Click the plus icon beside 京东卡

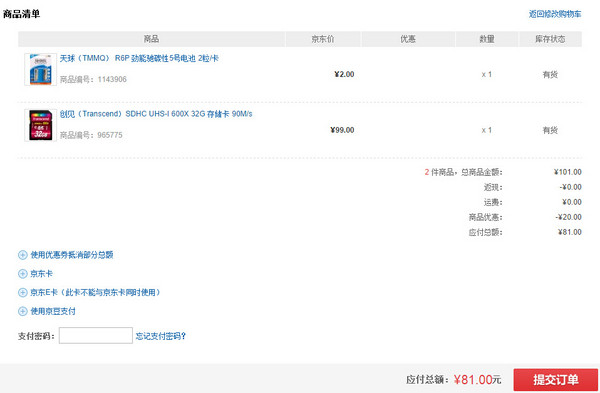[23, 274]
